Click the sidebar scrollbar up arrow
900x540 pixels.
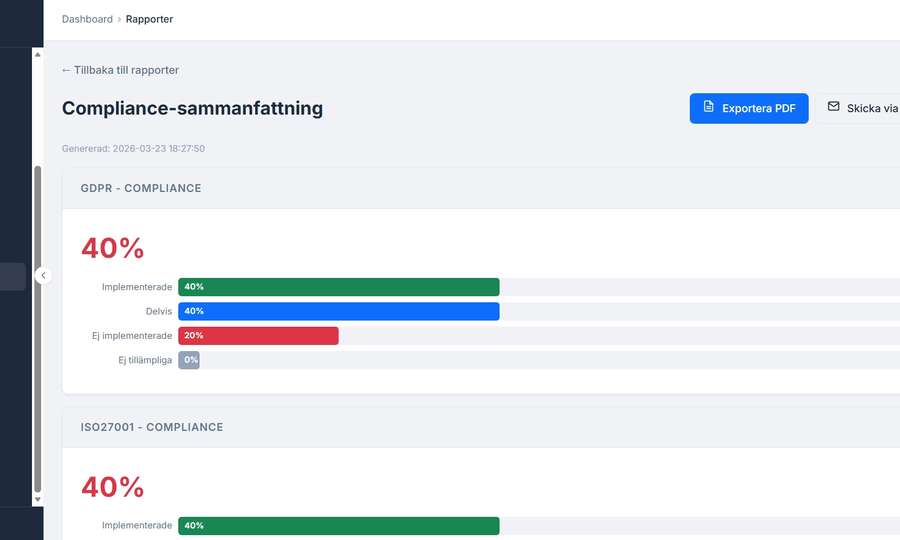pyautogui.click(x=38, y=55)
